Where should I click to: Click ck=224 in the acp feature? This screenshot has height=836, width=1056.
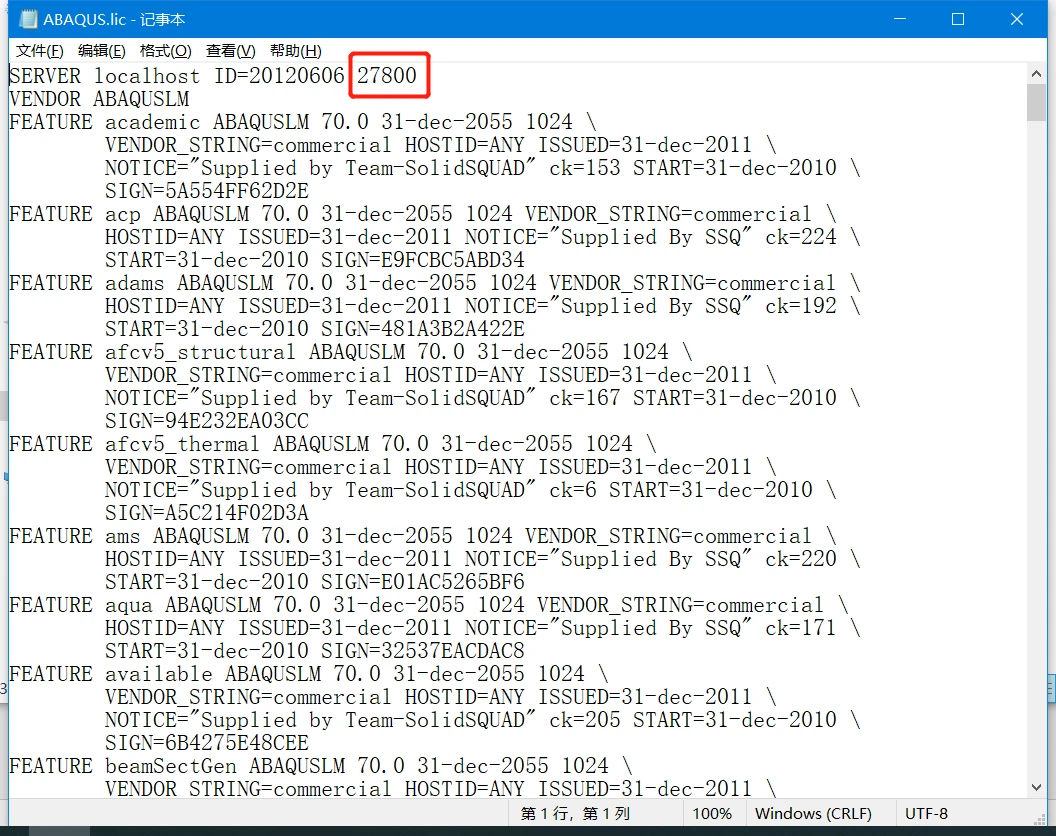coord(801,237)
